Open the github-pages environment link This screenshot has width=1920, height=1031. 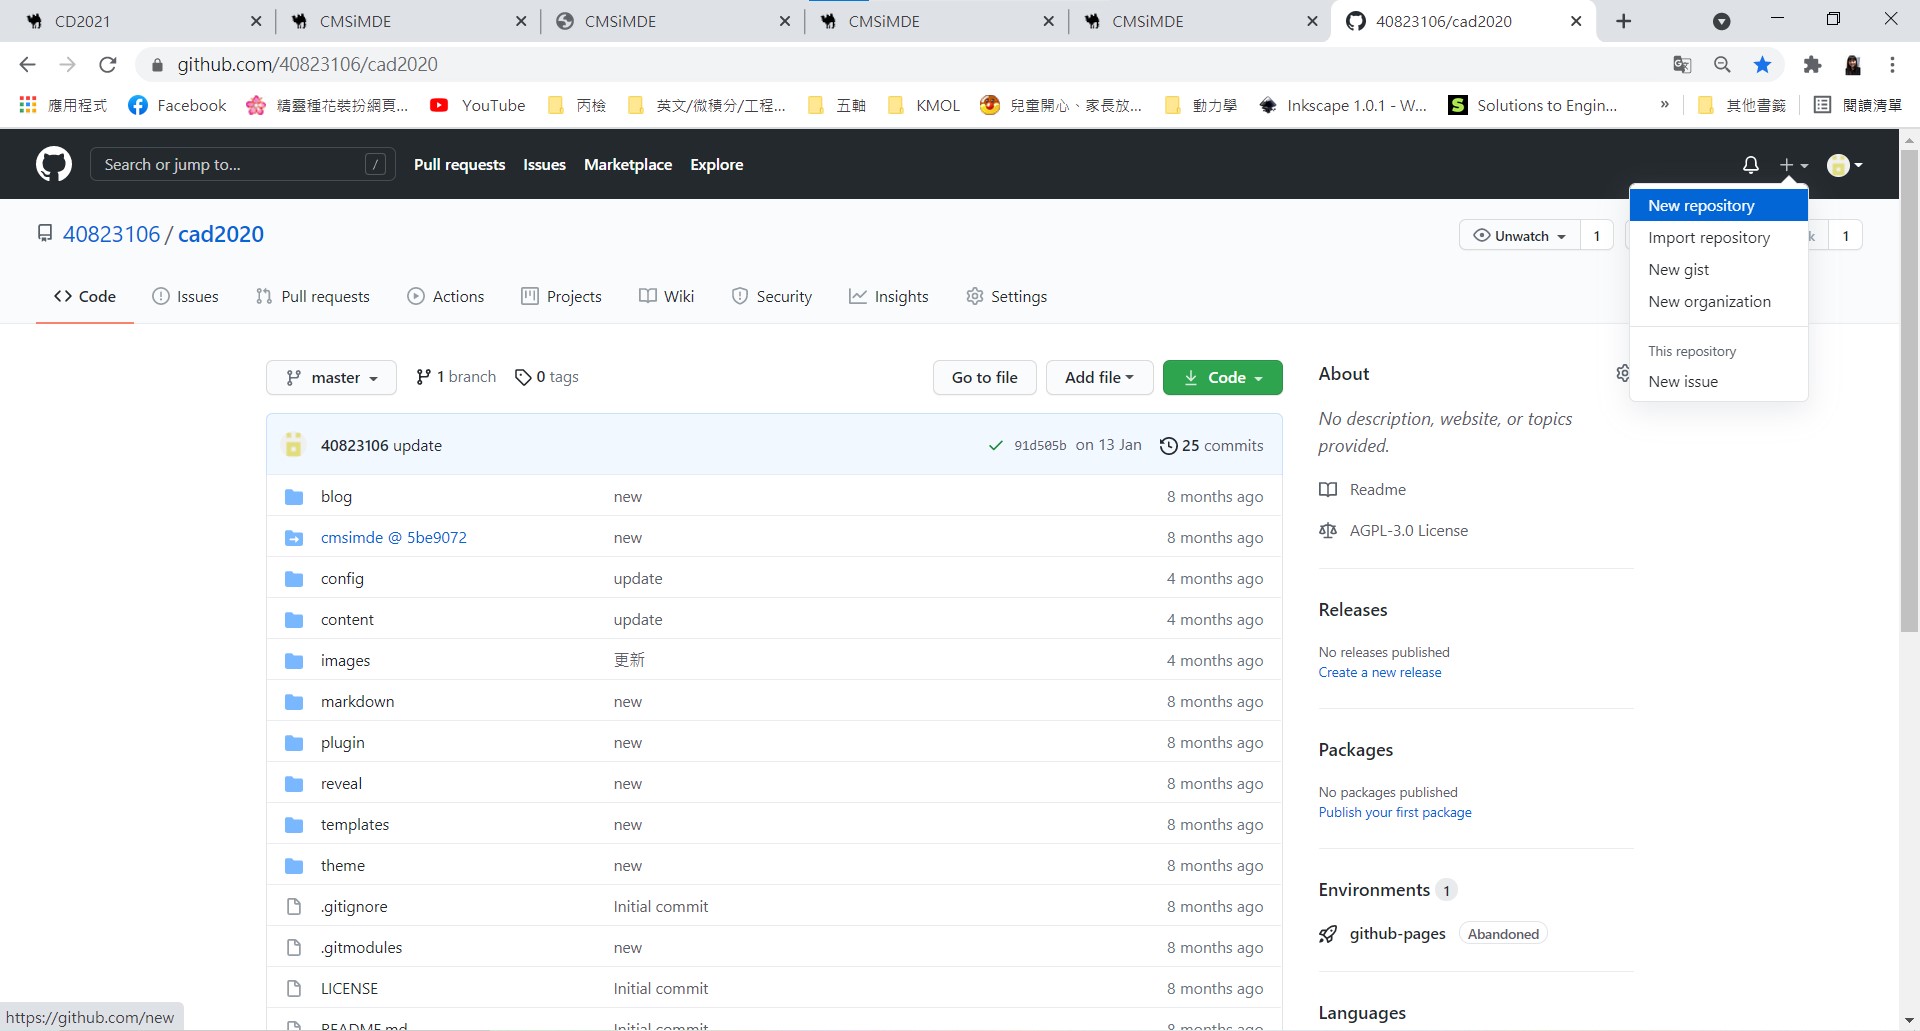pos(1397,934)
